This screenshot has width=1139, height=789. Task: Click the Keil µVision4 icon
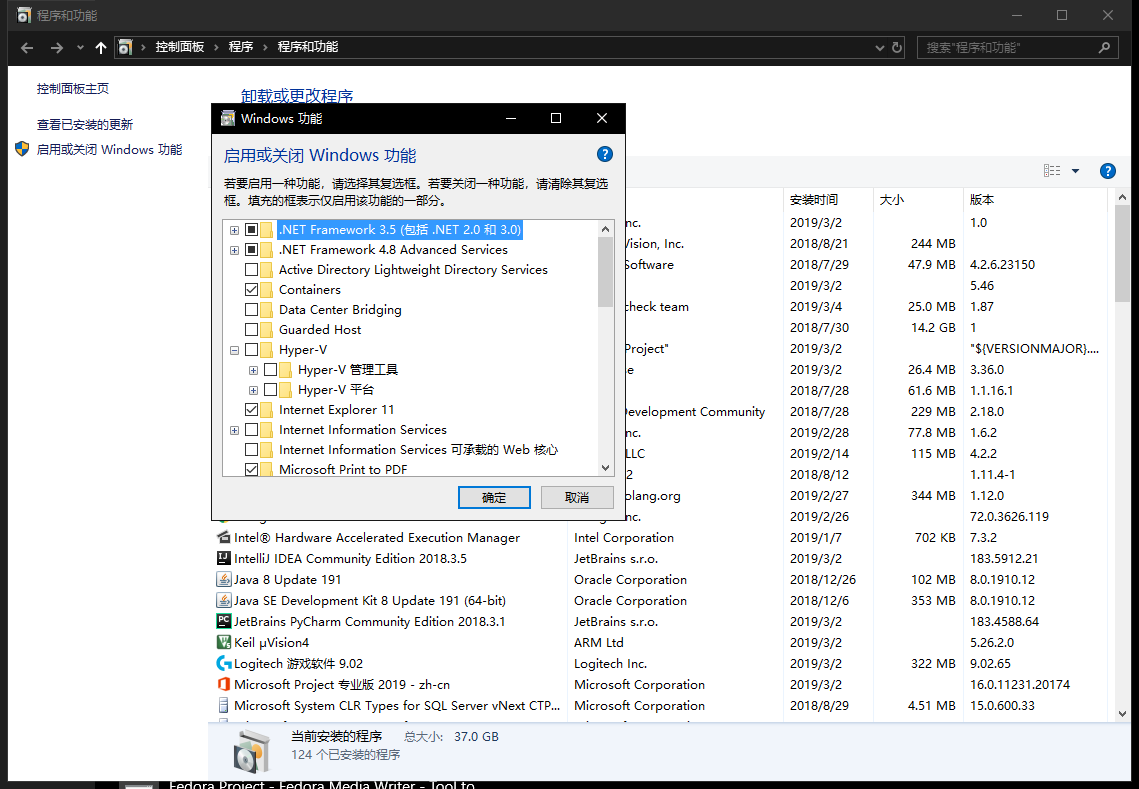[x=224, y=643]
